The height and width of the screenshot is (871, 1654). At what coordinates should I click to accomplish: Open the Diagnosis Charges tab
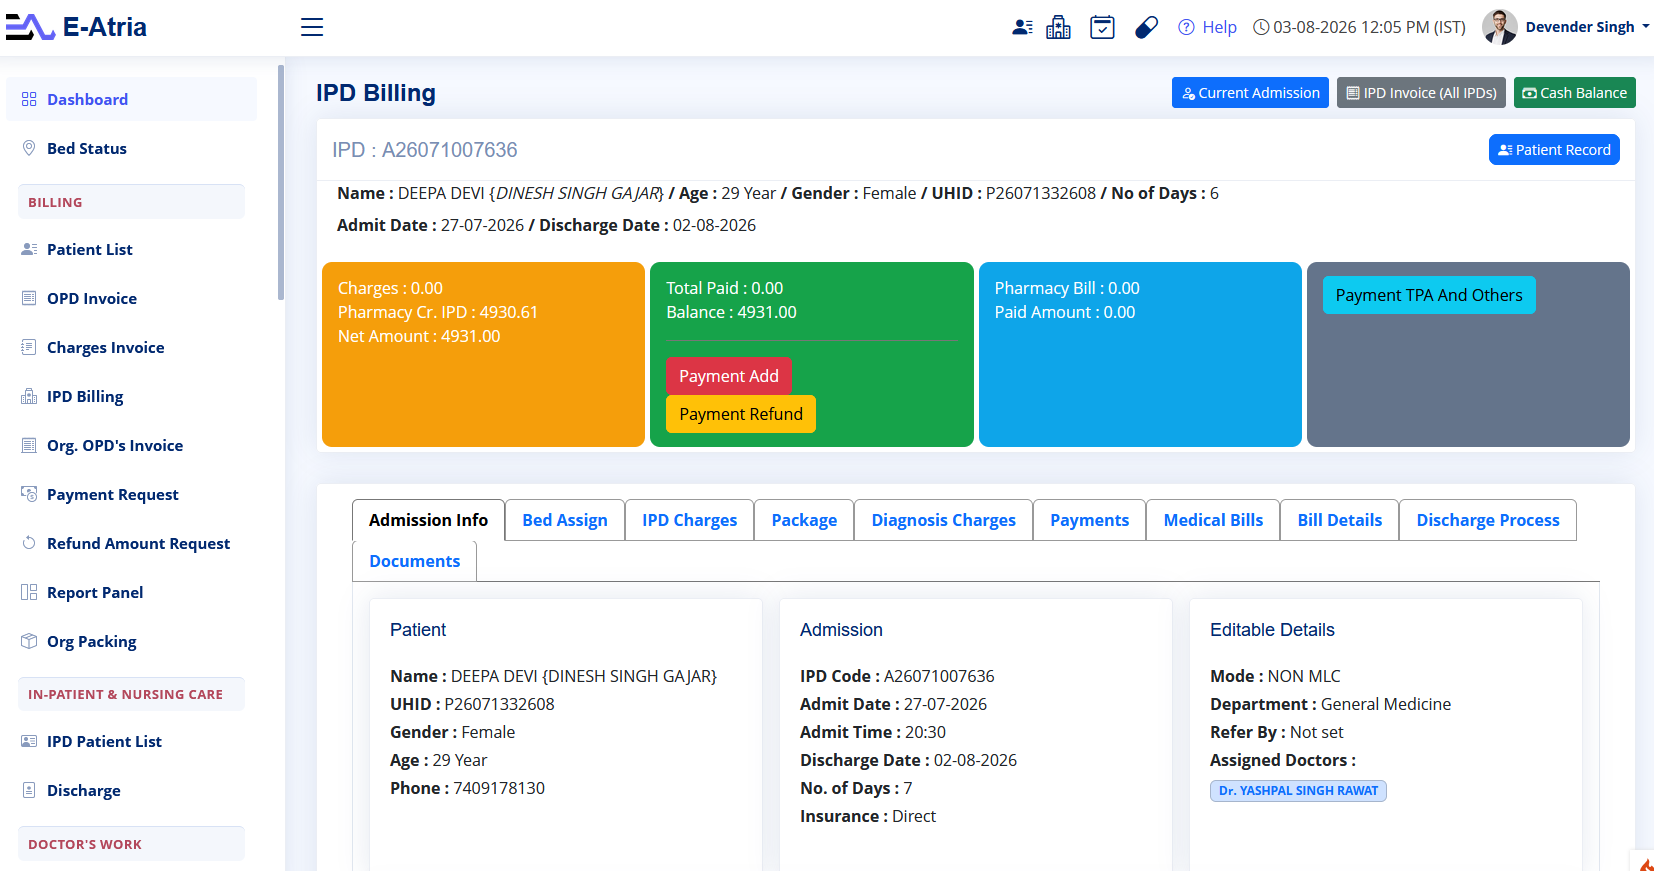coord(943,520)
